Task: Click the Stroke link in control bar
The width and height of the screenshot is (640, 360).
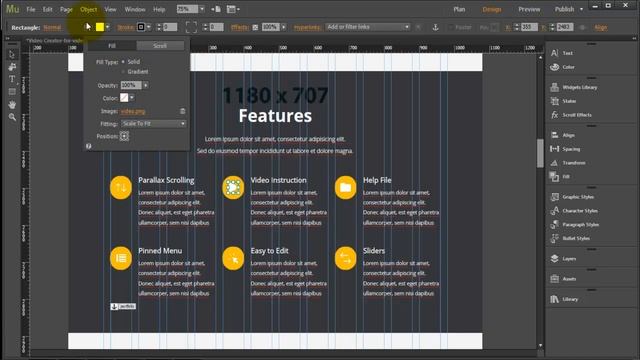Action: (x=126, y=27)
